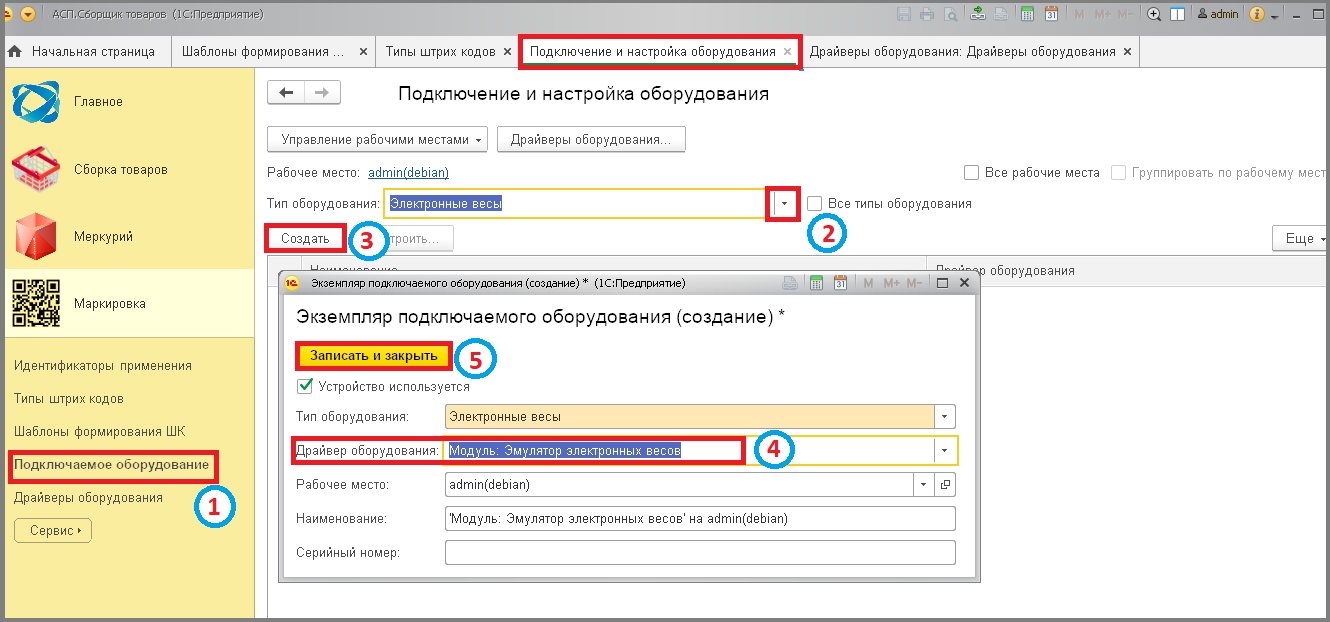Click the zoom magnifier icon in main toolbar
The height and width of the screenshot is (622, 1330).
[1154, 14]
